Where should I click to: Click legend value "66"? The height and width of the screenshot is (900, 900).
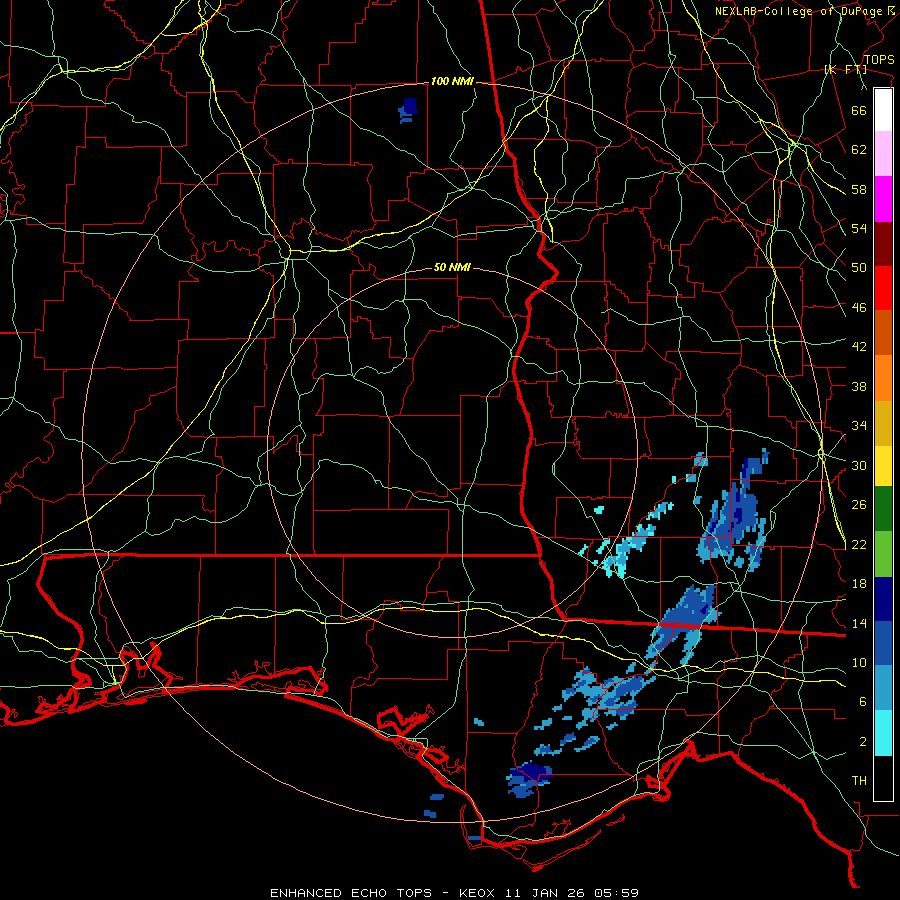click(859, 111)
